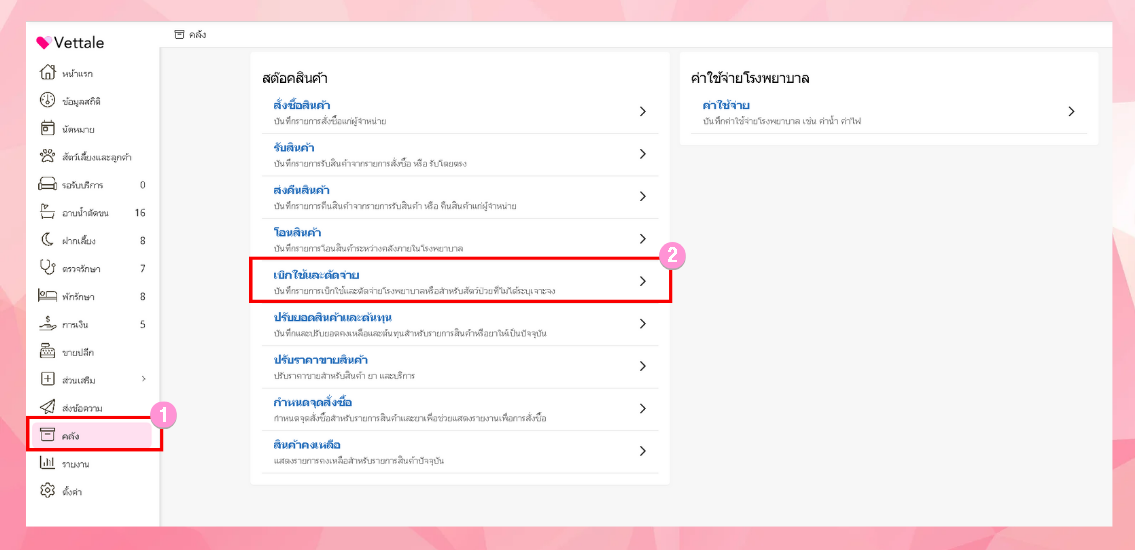Expand the ส่วนเสริม submenu arrow
This screenshot has height=550, width=1135.
143,379
